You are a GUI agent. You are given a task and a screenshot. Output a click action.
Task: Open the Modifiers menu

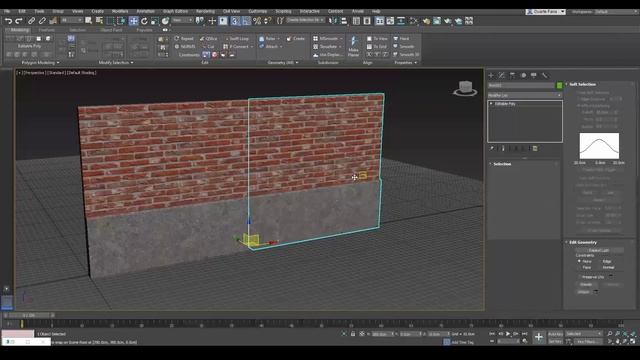pyautogui.click(x=120, y=11)
